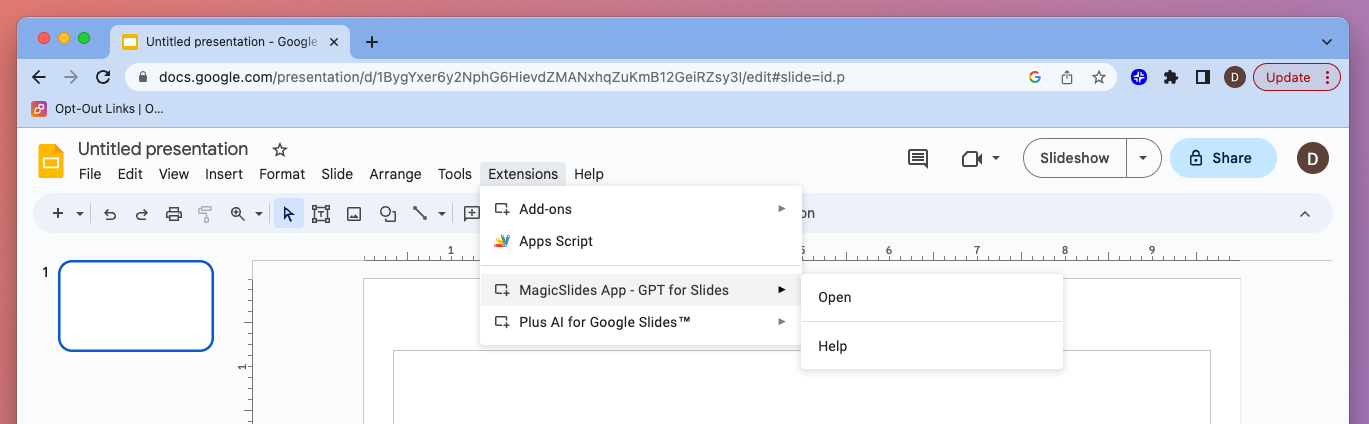Select the line tool
Image resolution: width=1369 pixels, height=424 pixels.
point(420,213)
